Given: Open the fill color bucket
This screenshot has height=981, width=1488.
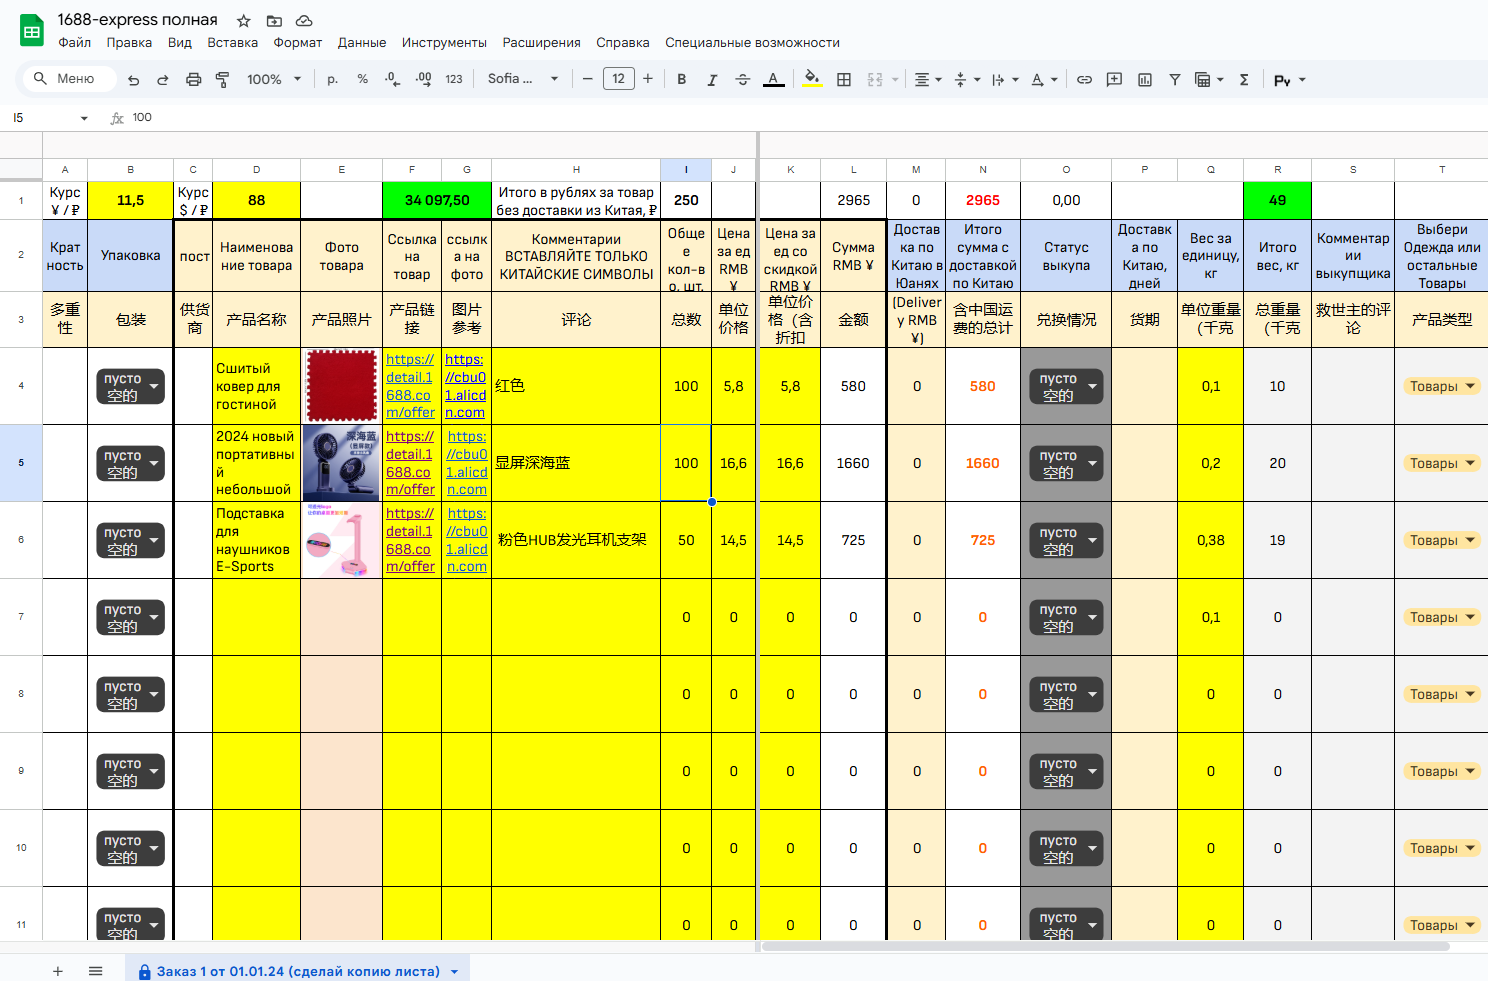Looking at the screenshot, I should 812,80.
